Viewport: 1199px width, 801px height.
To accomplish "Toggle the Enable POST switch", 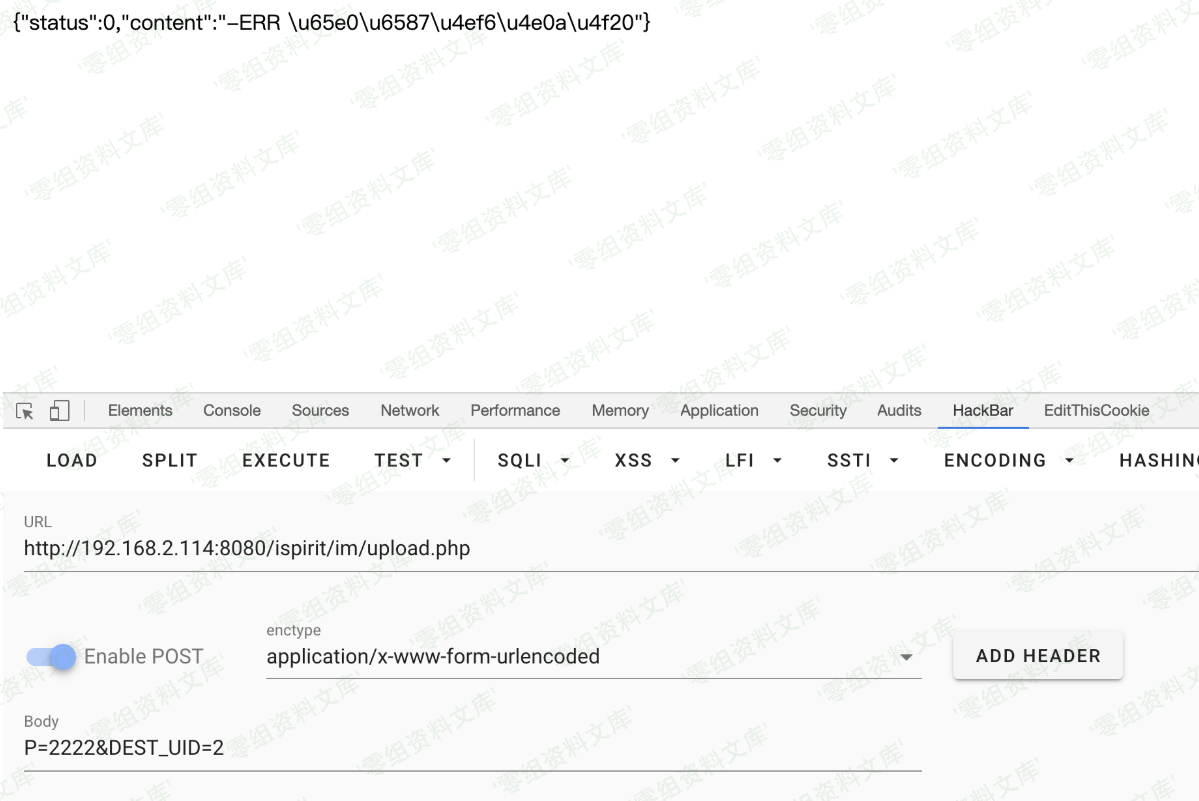I will pyautogui.click(x=52, y=657).
